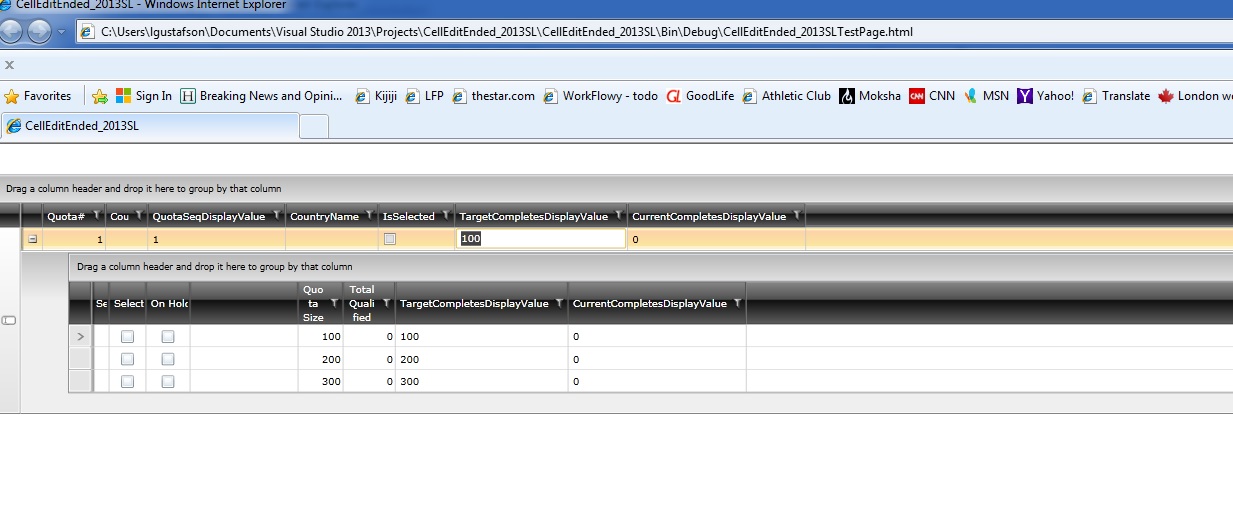This screenshot has width=1233, height=525.
Task: Open the WorkFlowy - todo favorite
Action: click(x=600, y=96)
